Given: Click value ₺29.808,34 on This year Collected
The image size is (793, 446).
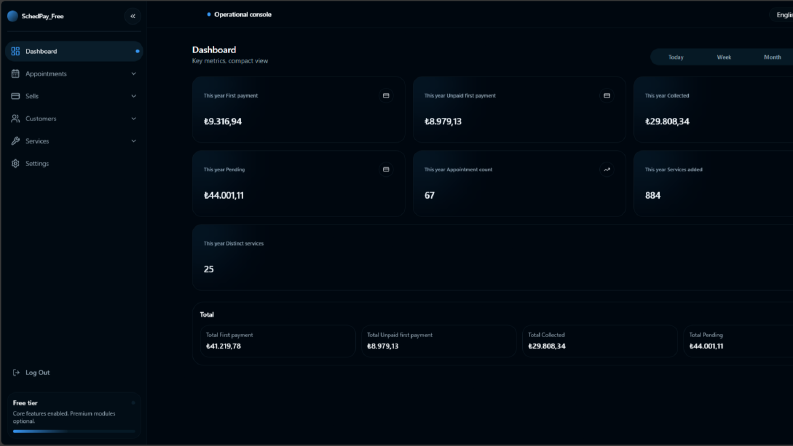Looking at the screenshot, I should click(x=667, y=121).
